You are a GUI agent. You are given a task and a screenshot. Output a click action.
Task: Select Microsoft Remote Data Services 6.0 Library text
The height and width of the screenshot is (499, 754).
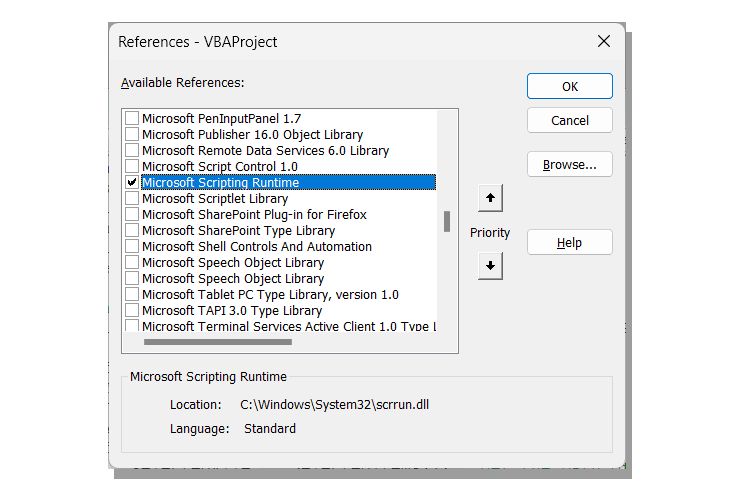click(265, 150)
